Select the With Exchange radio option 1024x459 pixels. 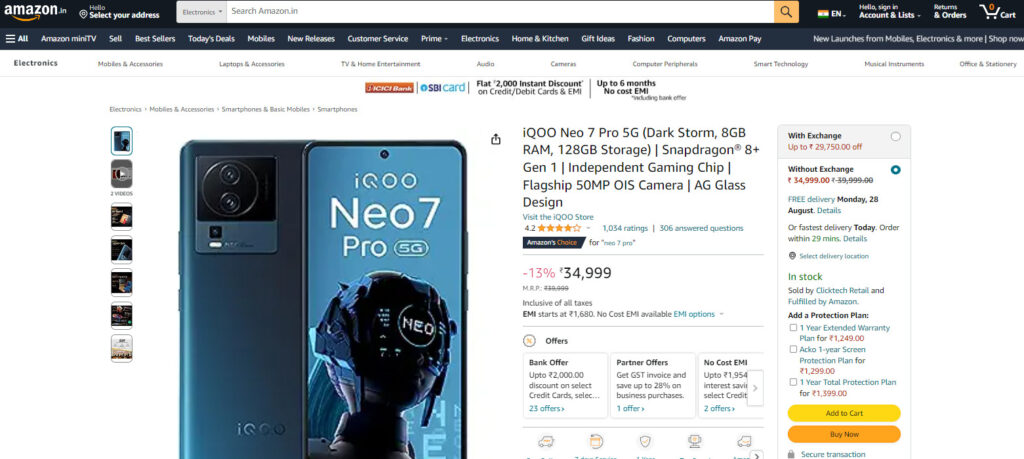(x=895, y=136)
